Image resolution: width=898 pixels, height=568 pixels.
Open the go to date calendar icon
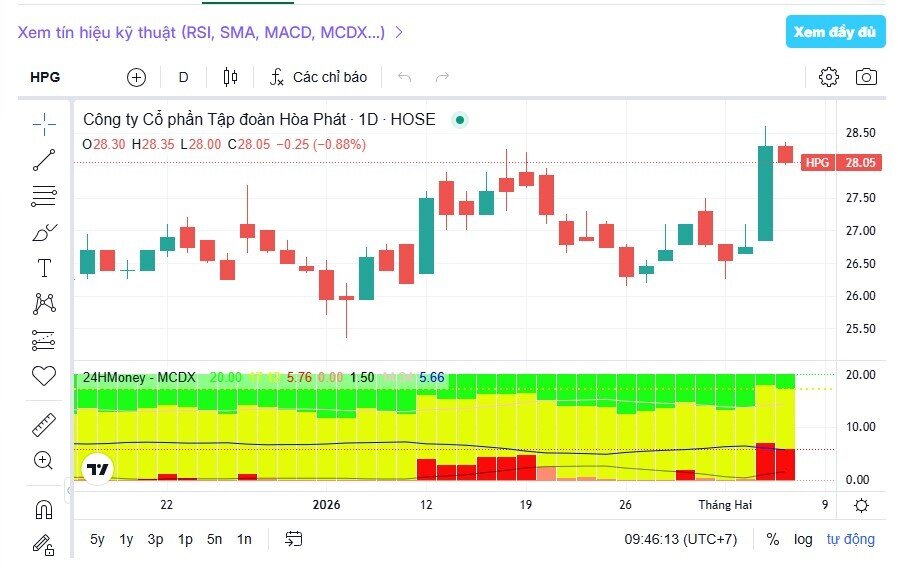[x=294, y=539]
